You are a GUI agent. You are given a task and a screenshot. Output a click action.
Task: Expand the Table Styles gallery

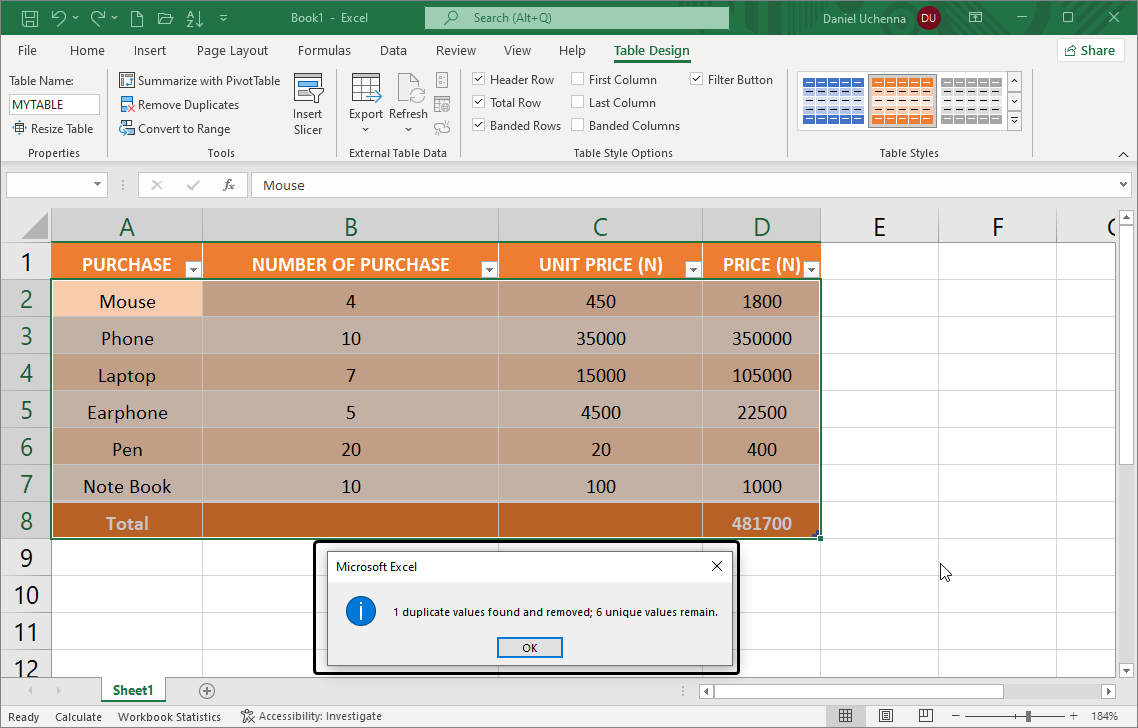click(x=1013, y=120)
